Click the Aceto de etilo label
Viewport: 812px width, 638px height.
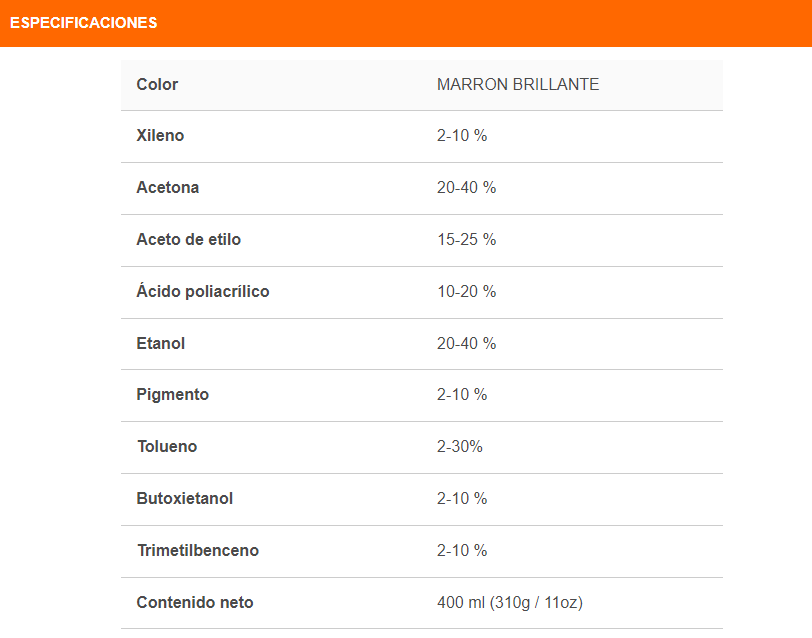point(188,240)
